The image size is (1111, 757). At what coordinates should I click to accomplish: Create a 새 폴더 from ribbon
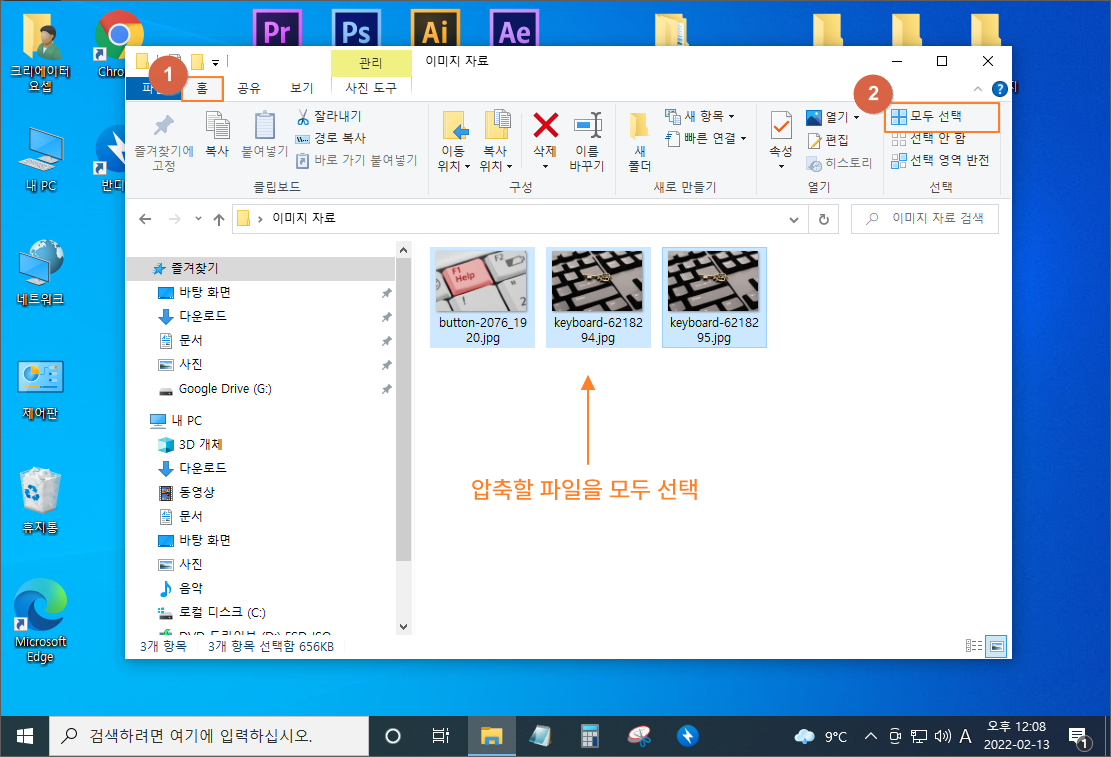[639, 142]
